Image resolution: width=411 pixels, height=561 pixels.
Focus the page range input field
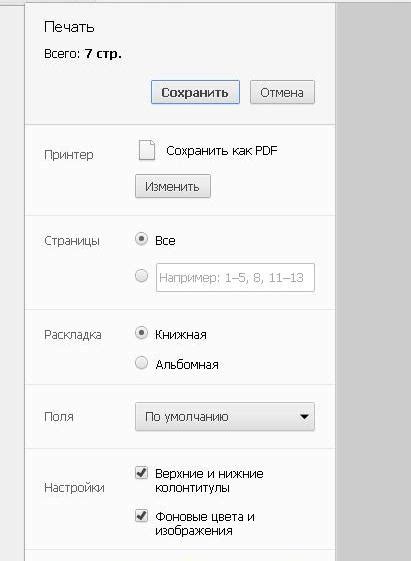(235, 278)
